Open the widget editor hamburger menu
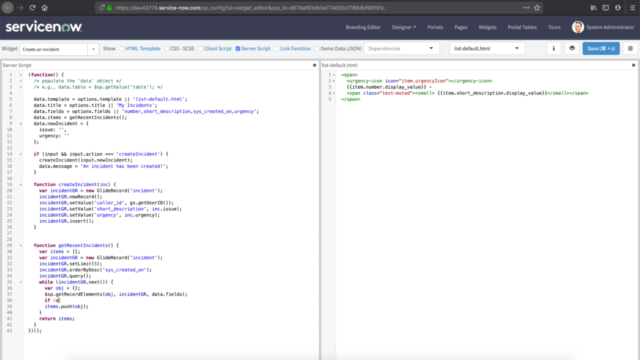The height and width of the screenshot is (360, 640). [x=630, y=49]
